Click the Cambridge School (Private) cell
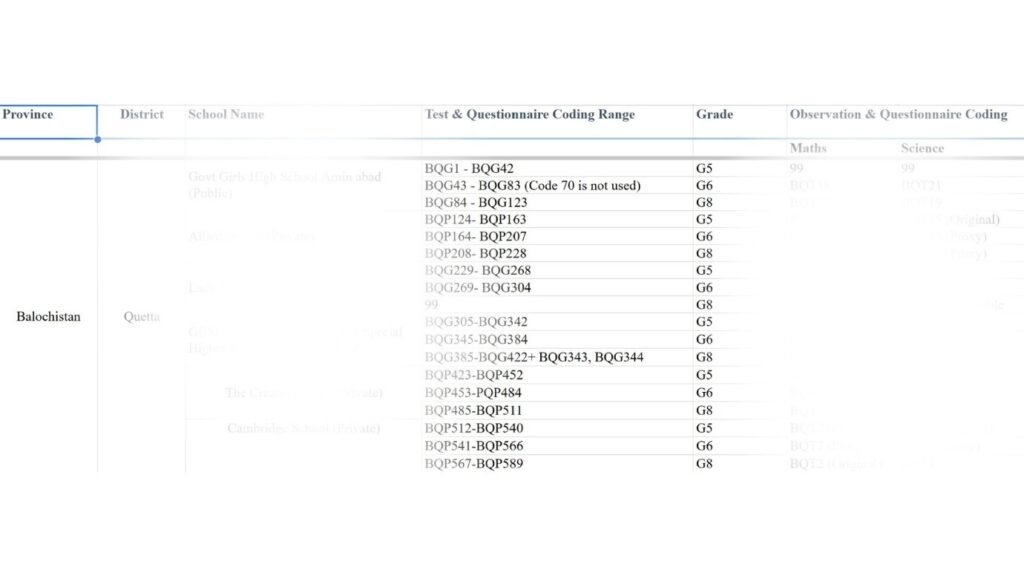Image resolution: width=1024 pixels, height=576 pixels. point(303,428)
